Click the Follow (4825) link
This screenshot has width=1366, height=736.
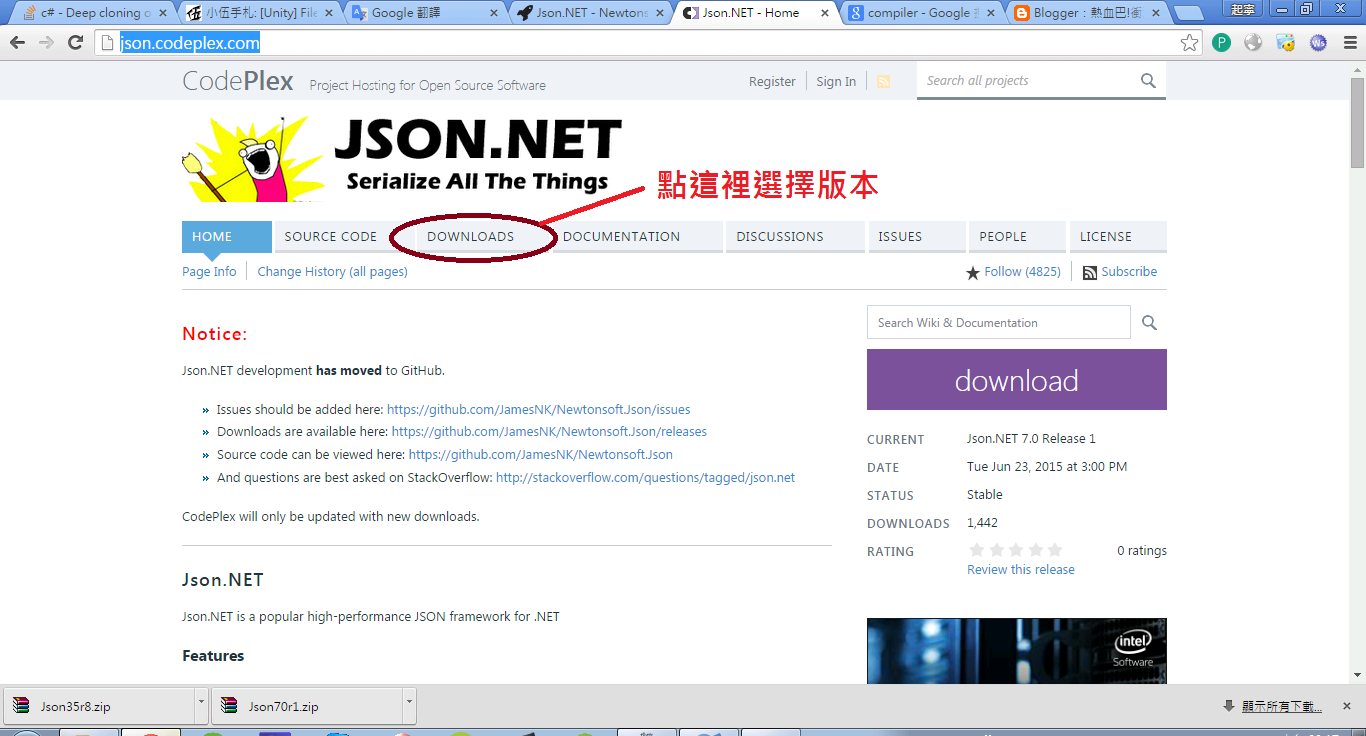(x=1022, y=272)
